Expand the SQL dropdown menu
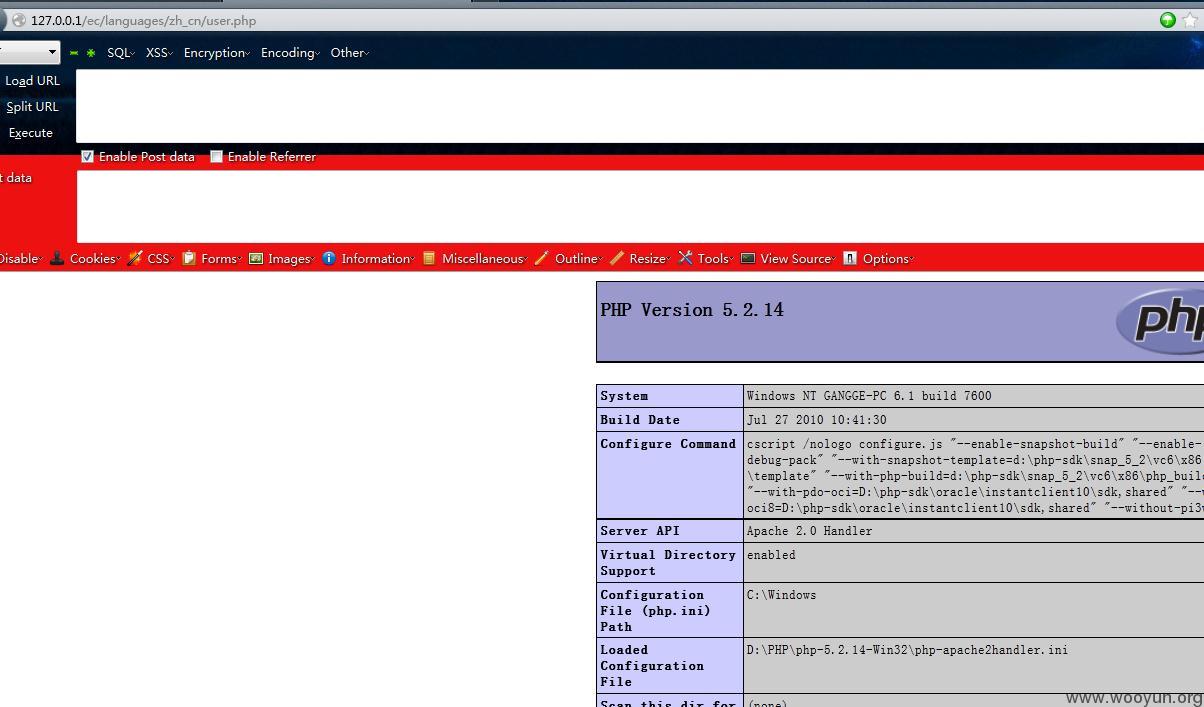Image resolution: width=1204 pixels, height=707 pixels. click(x=121, y=53)
